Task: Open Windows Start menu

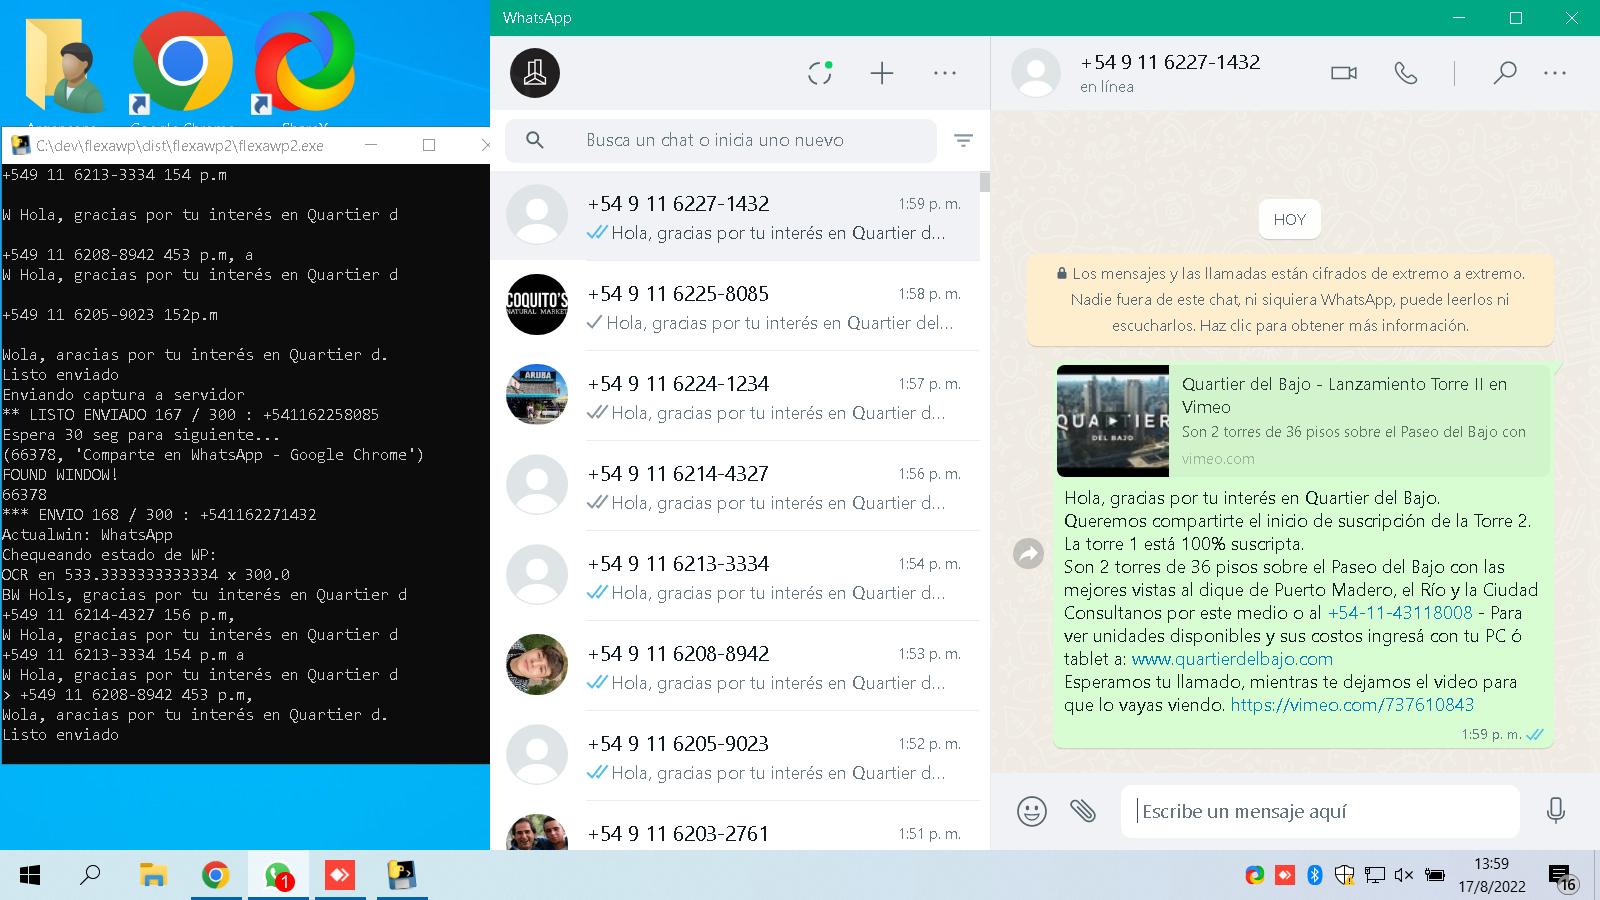Action: click(x=30, y=876)
